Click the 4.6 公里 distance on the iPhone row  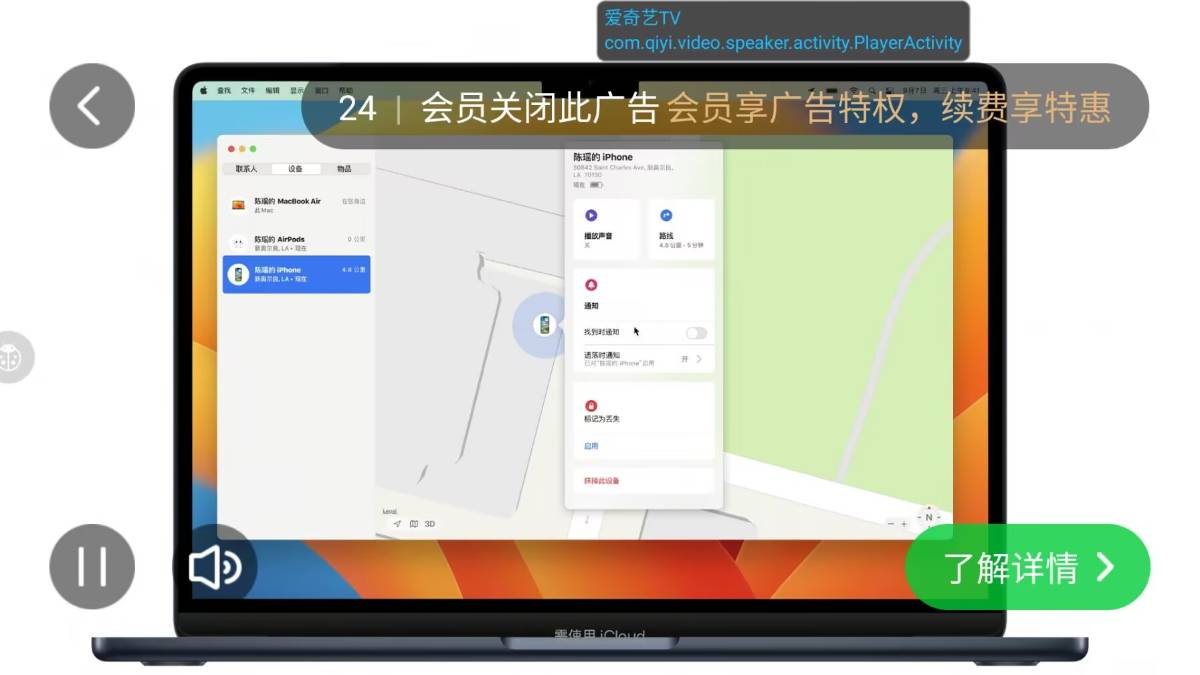354,270
